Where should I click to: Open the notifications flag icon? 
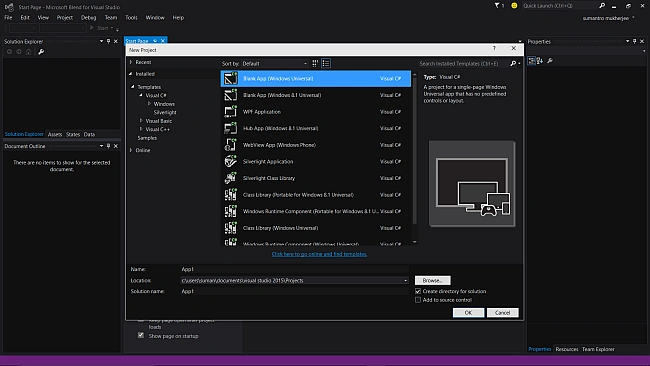[497, 6]
